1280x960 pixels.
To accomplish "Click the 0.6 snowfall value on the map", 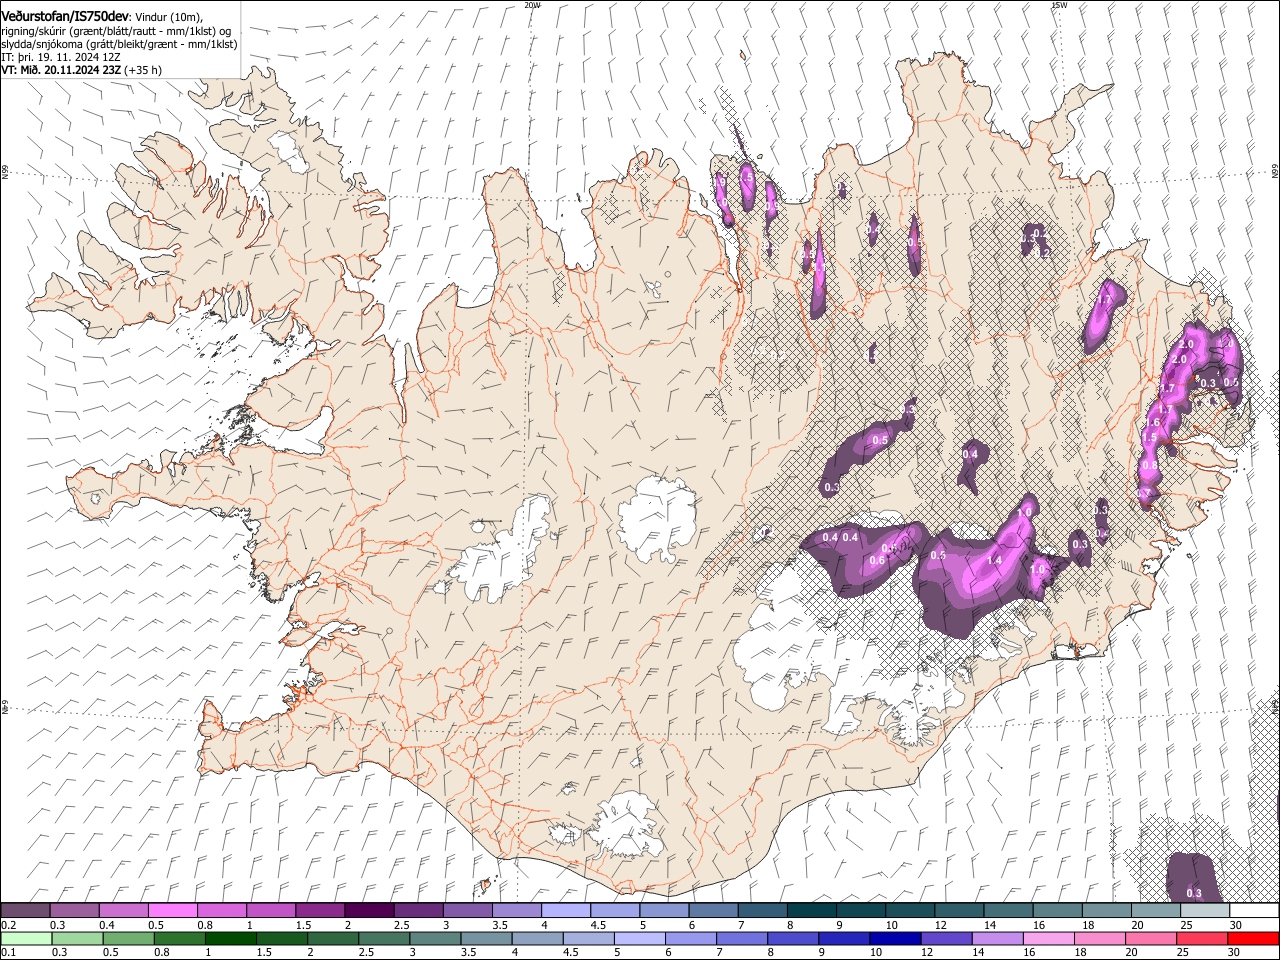I will (x=877, y=560).
